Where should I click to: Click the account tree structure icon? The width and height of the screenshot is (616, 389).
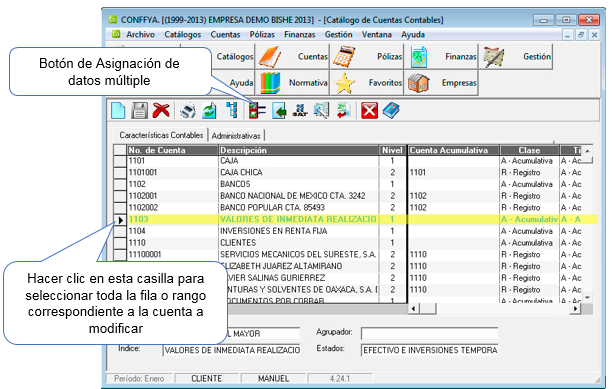[232, 110]
